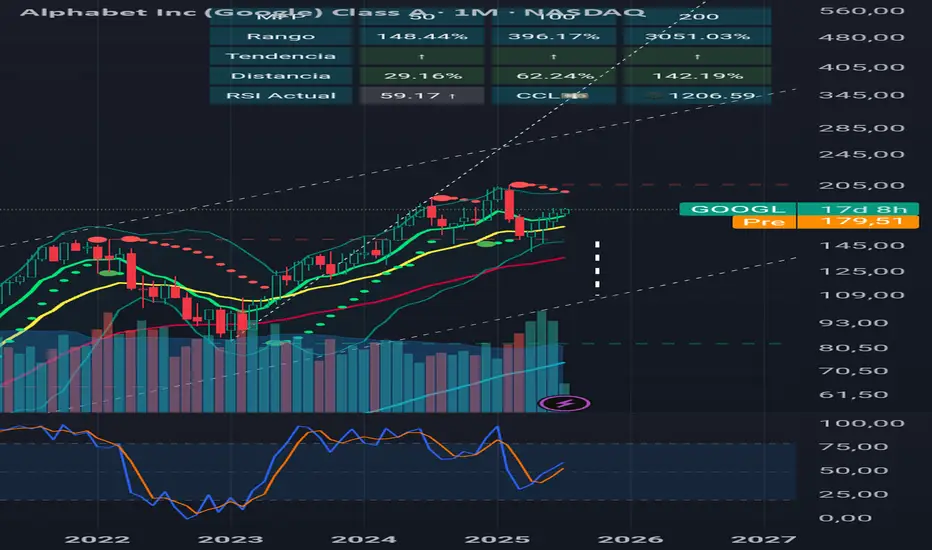Image resolution: width=932 pixels, height=550 pixels.
Task: Click the 345,00 price axis label
Action: pyautogui.click(x=862, y=95)
